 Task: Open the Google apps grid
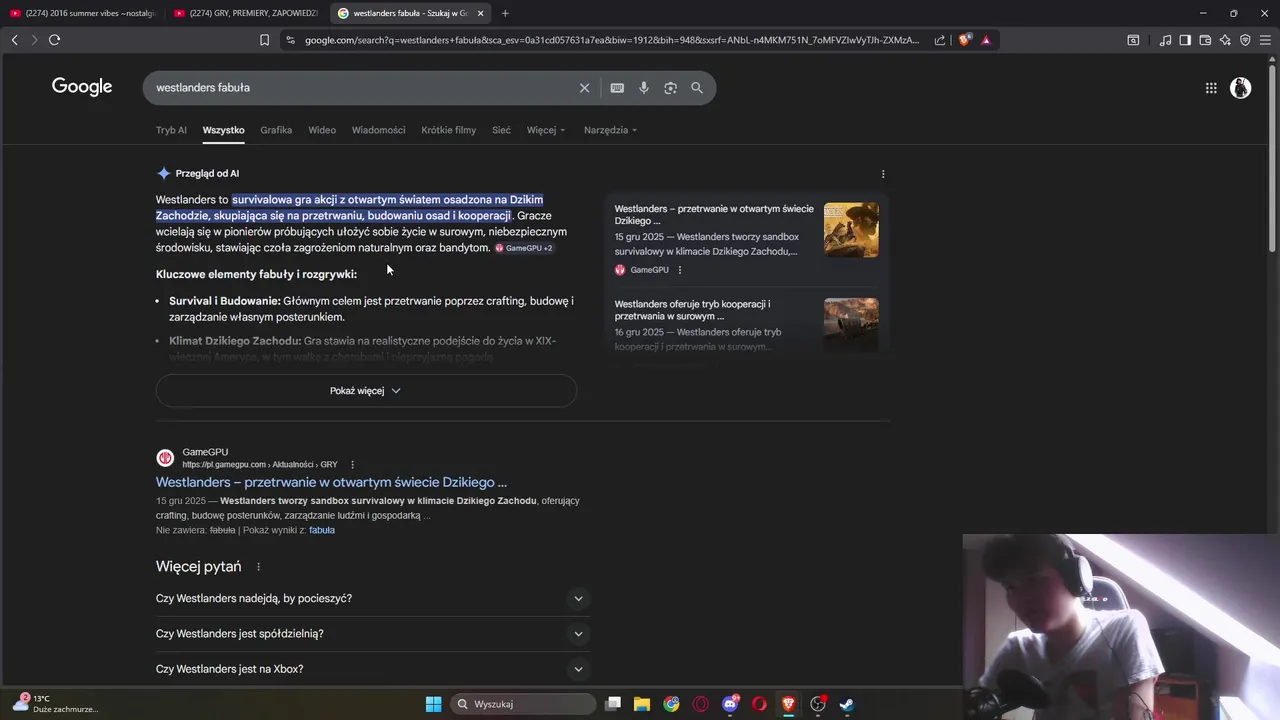pyautogui.click(x=1211, y=88)
